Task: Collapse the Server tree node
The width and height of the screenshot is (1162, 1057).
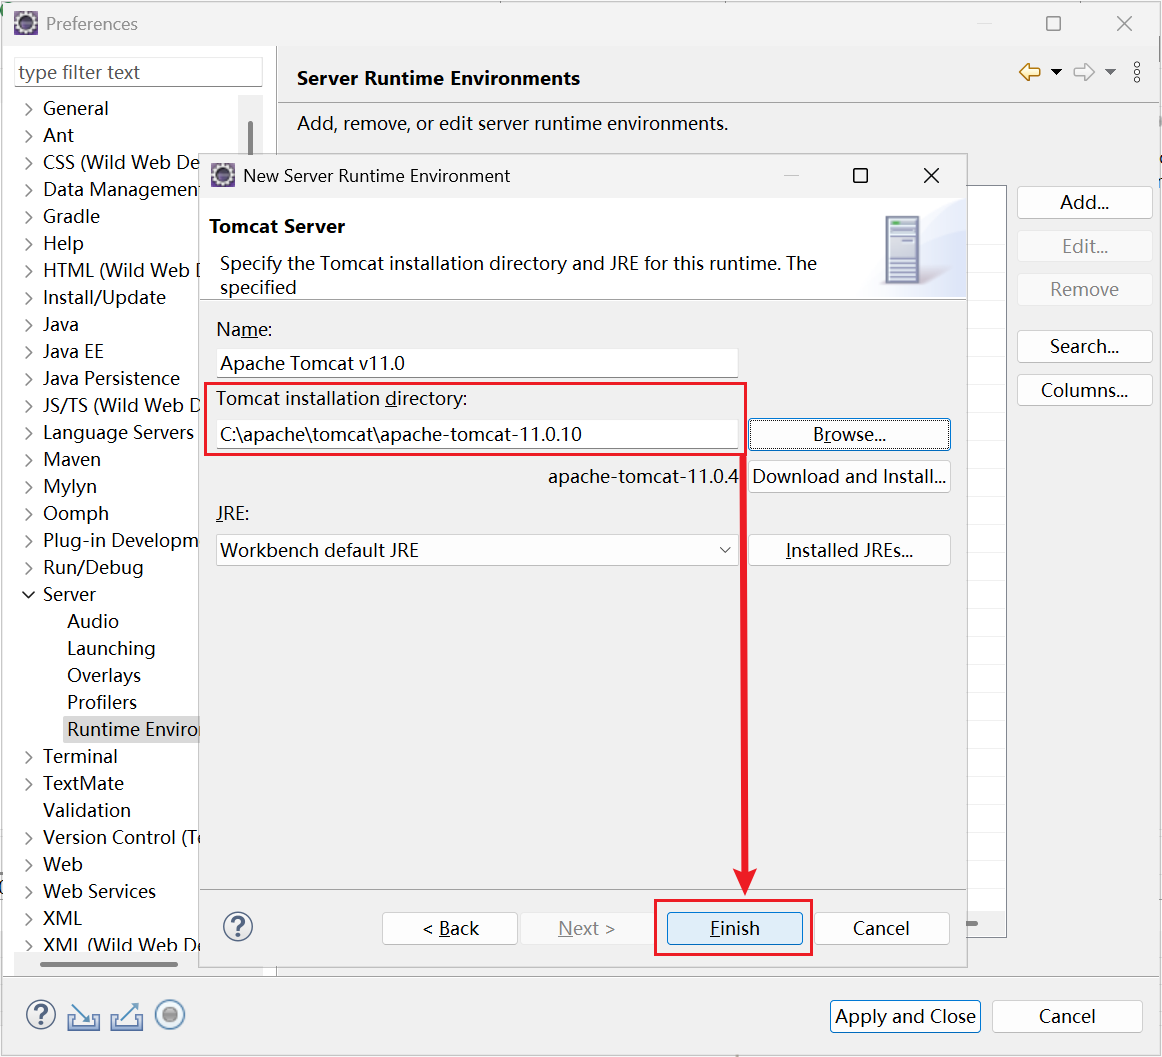Action: [x=29, y=594]
